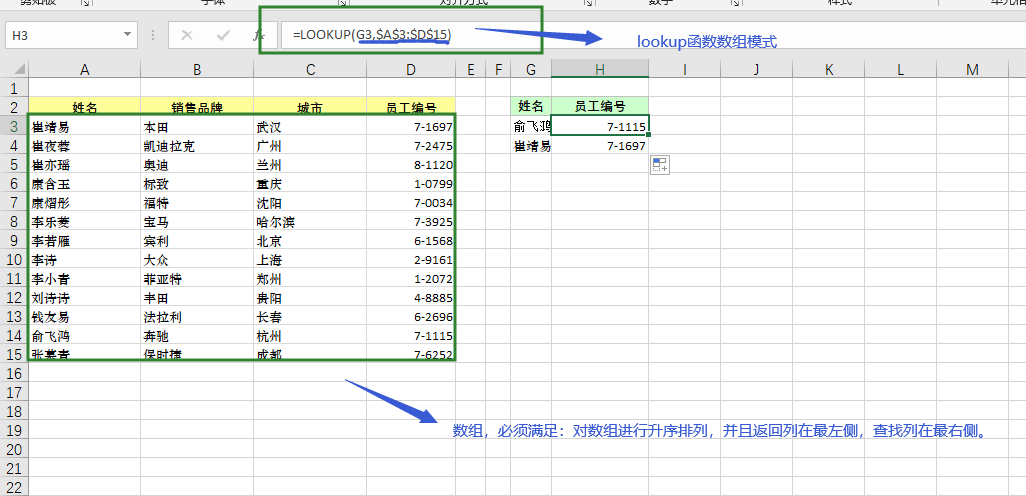Image resolution: width=1026 pixels, height=496 pixels.
Task: Click cell containing 崔靖易 in column A
Action: (84, 127)
